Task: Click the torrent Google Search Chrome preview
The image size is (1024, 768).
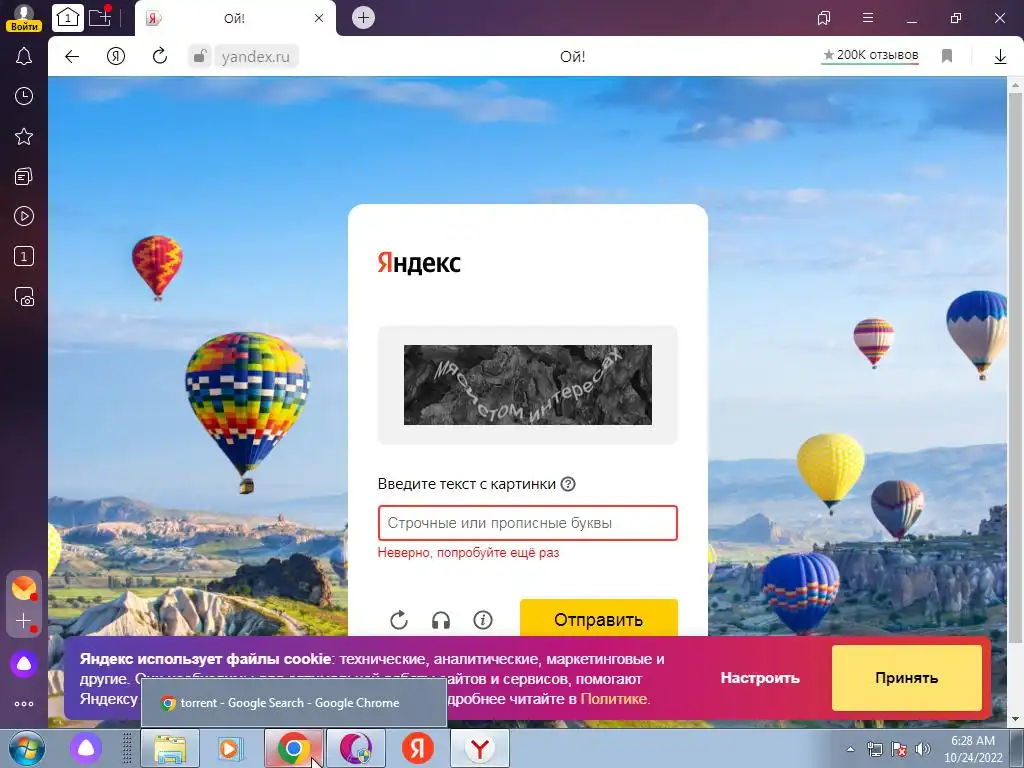Action: coord(294,703)
